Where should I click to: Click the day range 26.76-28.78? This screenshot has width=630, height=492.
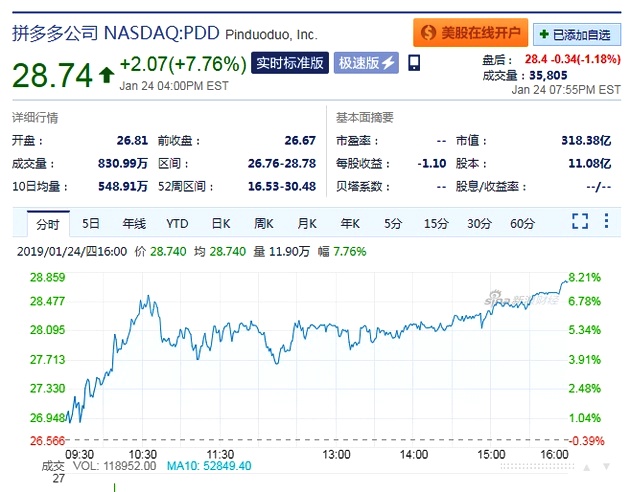coord(282,163)
